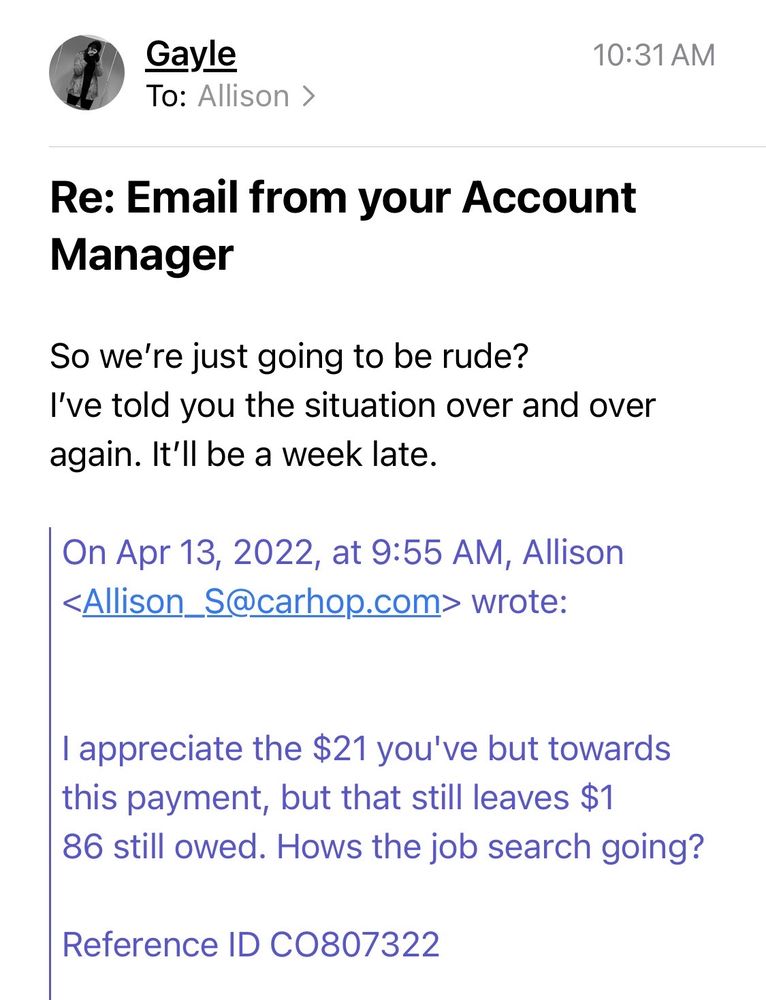Image resolution: width=766 pixels, height=1000 pixels.
Task: Click the 10:31 AM timestamp
Action: point(654,55)
